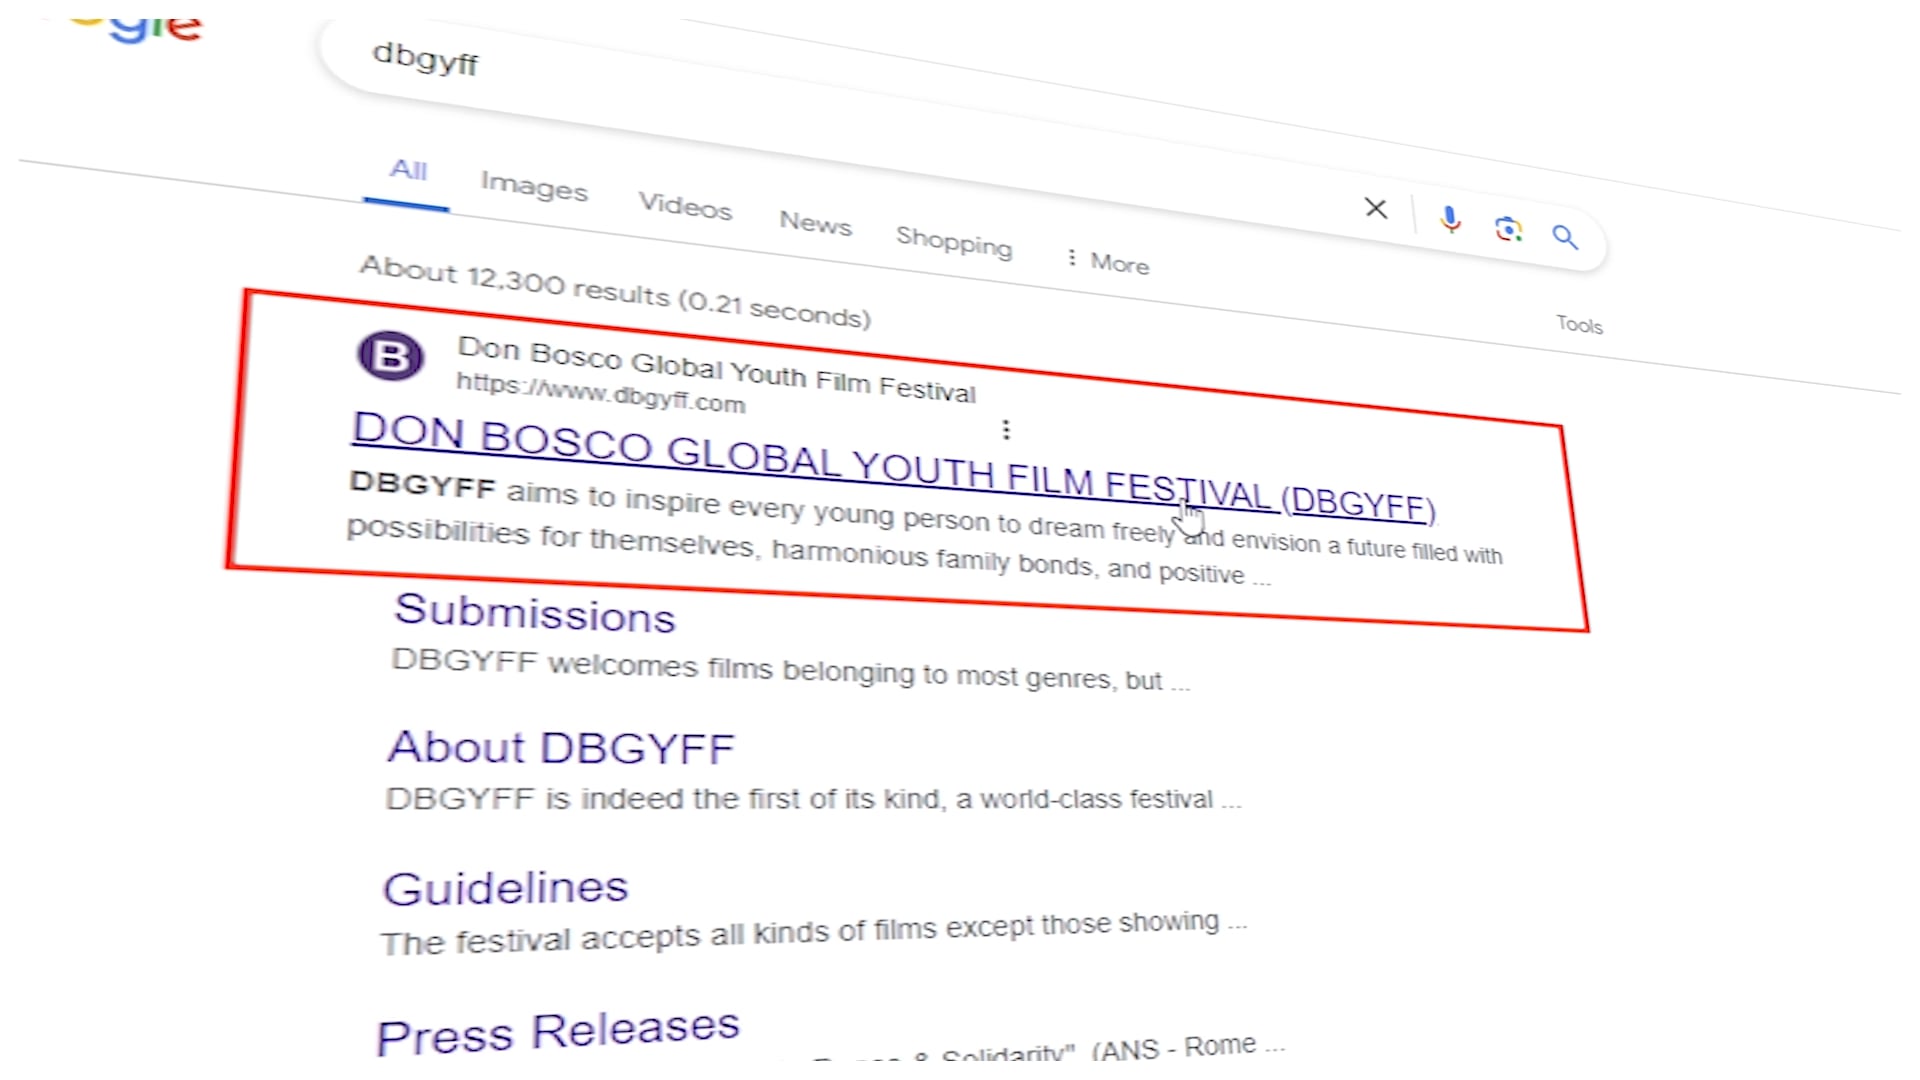Open the Tools filter options

click(1579, 324)
